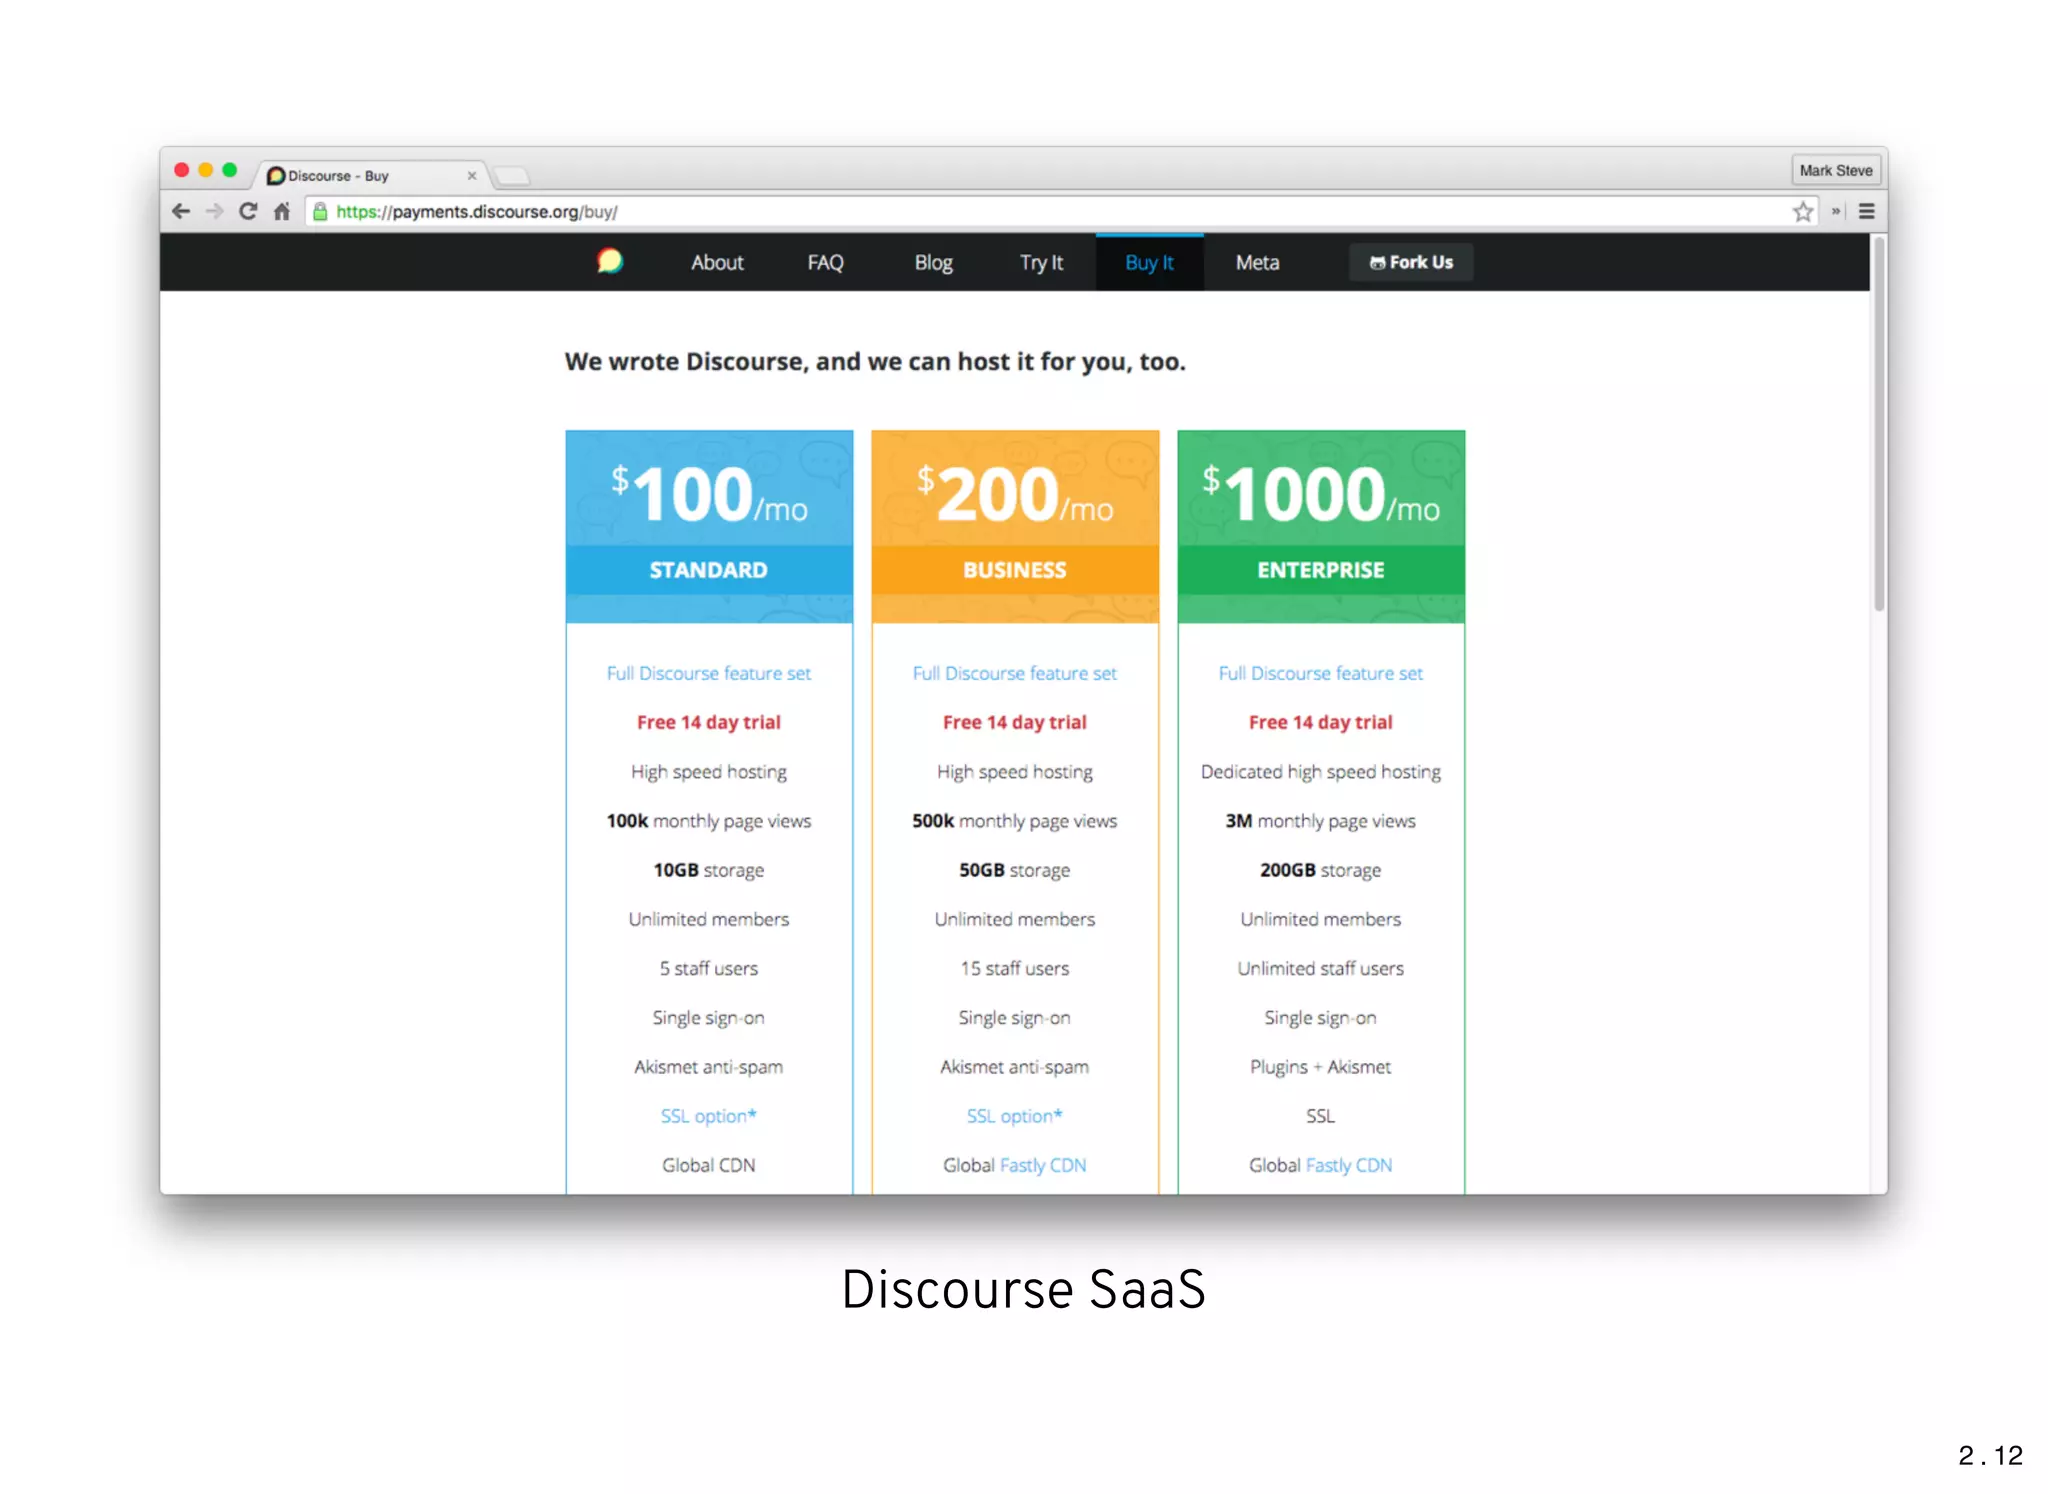Viewport: 2048px width, 1494px height.
Task: Open a new browser tab
Action: (512, 176)
